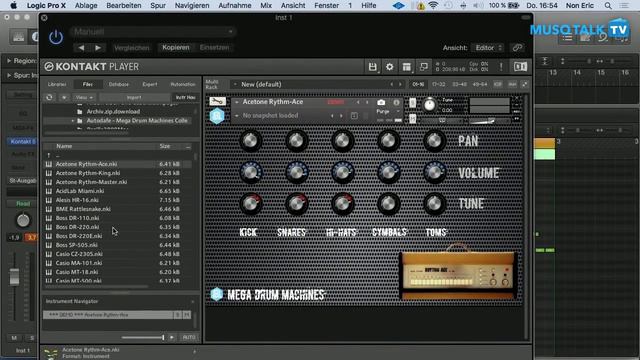
Task: Open Kontakt options gear icon
Action: [389, 67]
